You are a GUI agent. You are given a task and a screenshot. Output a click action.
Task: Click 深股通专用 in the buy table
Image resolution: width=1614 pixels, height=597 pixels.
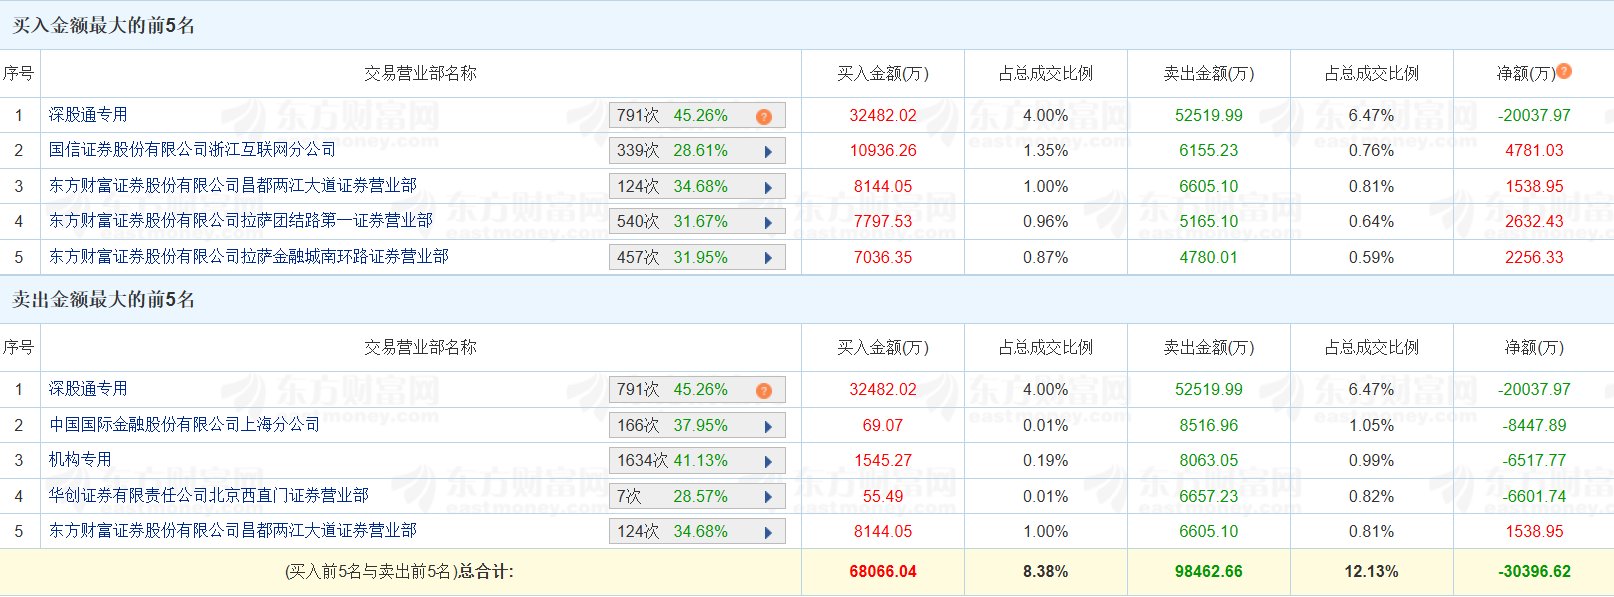coord(88,115)
